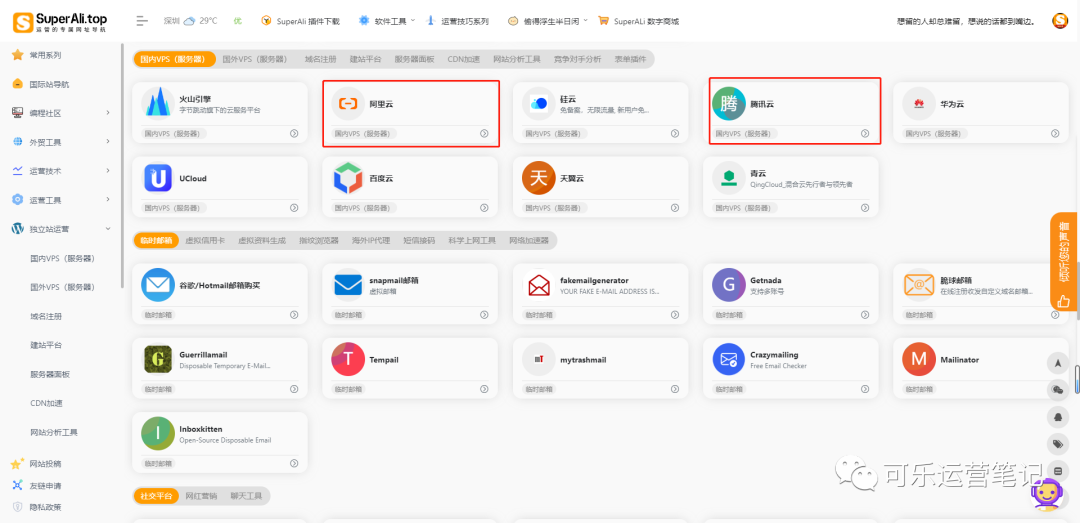Click the Mailinator M icon
The image size is (1080, 523).
coord(920,359)
